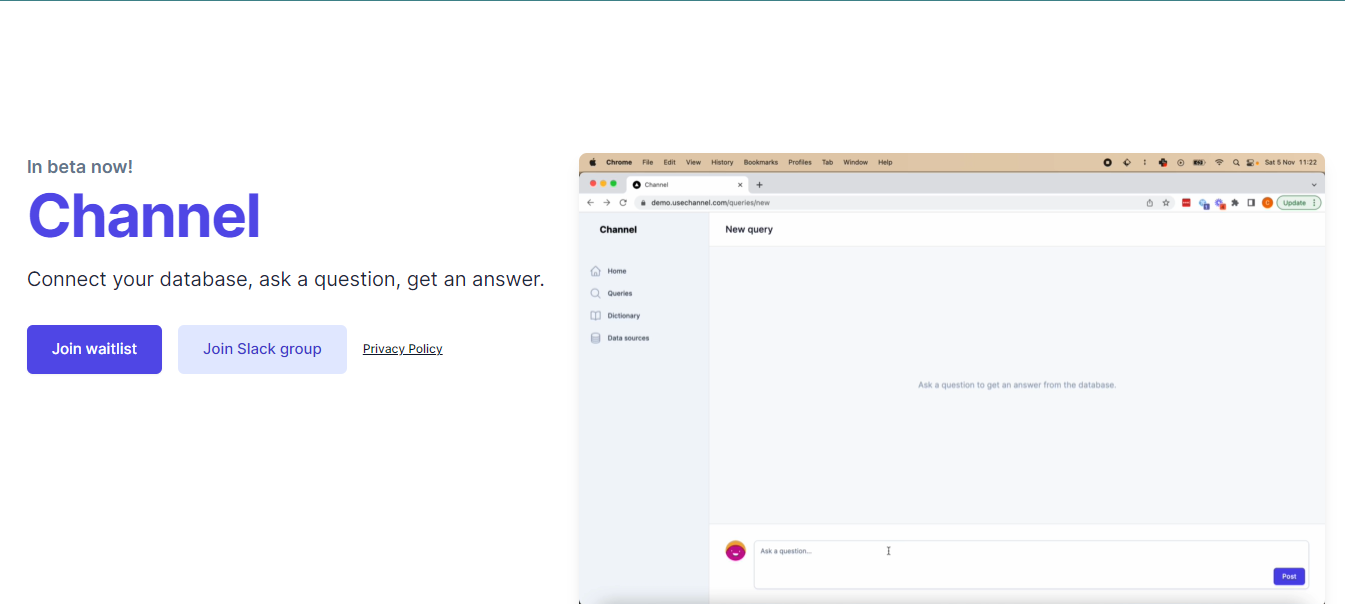Click the Post button
Image resolution: width=1345 pixels, height=604 pixels.
tap(1289, 576)
